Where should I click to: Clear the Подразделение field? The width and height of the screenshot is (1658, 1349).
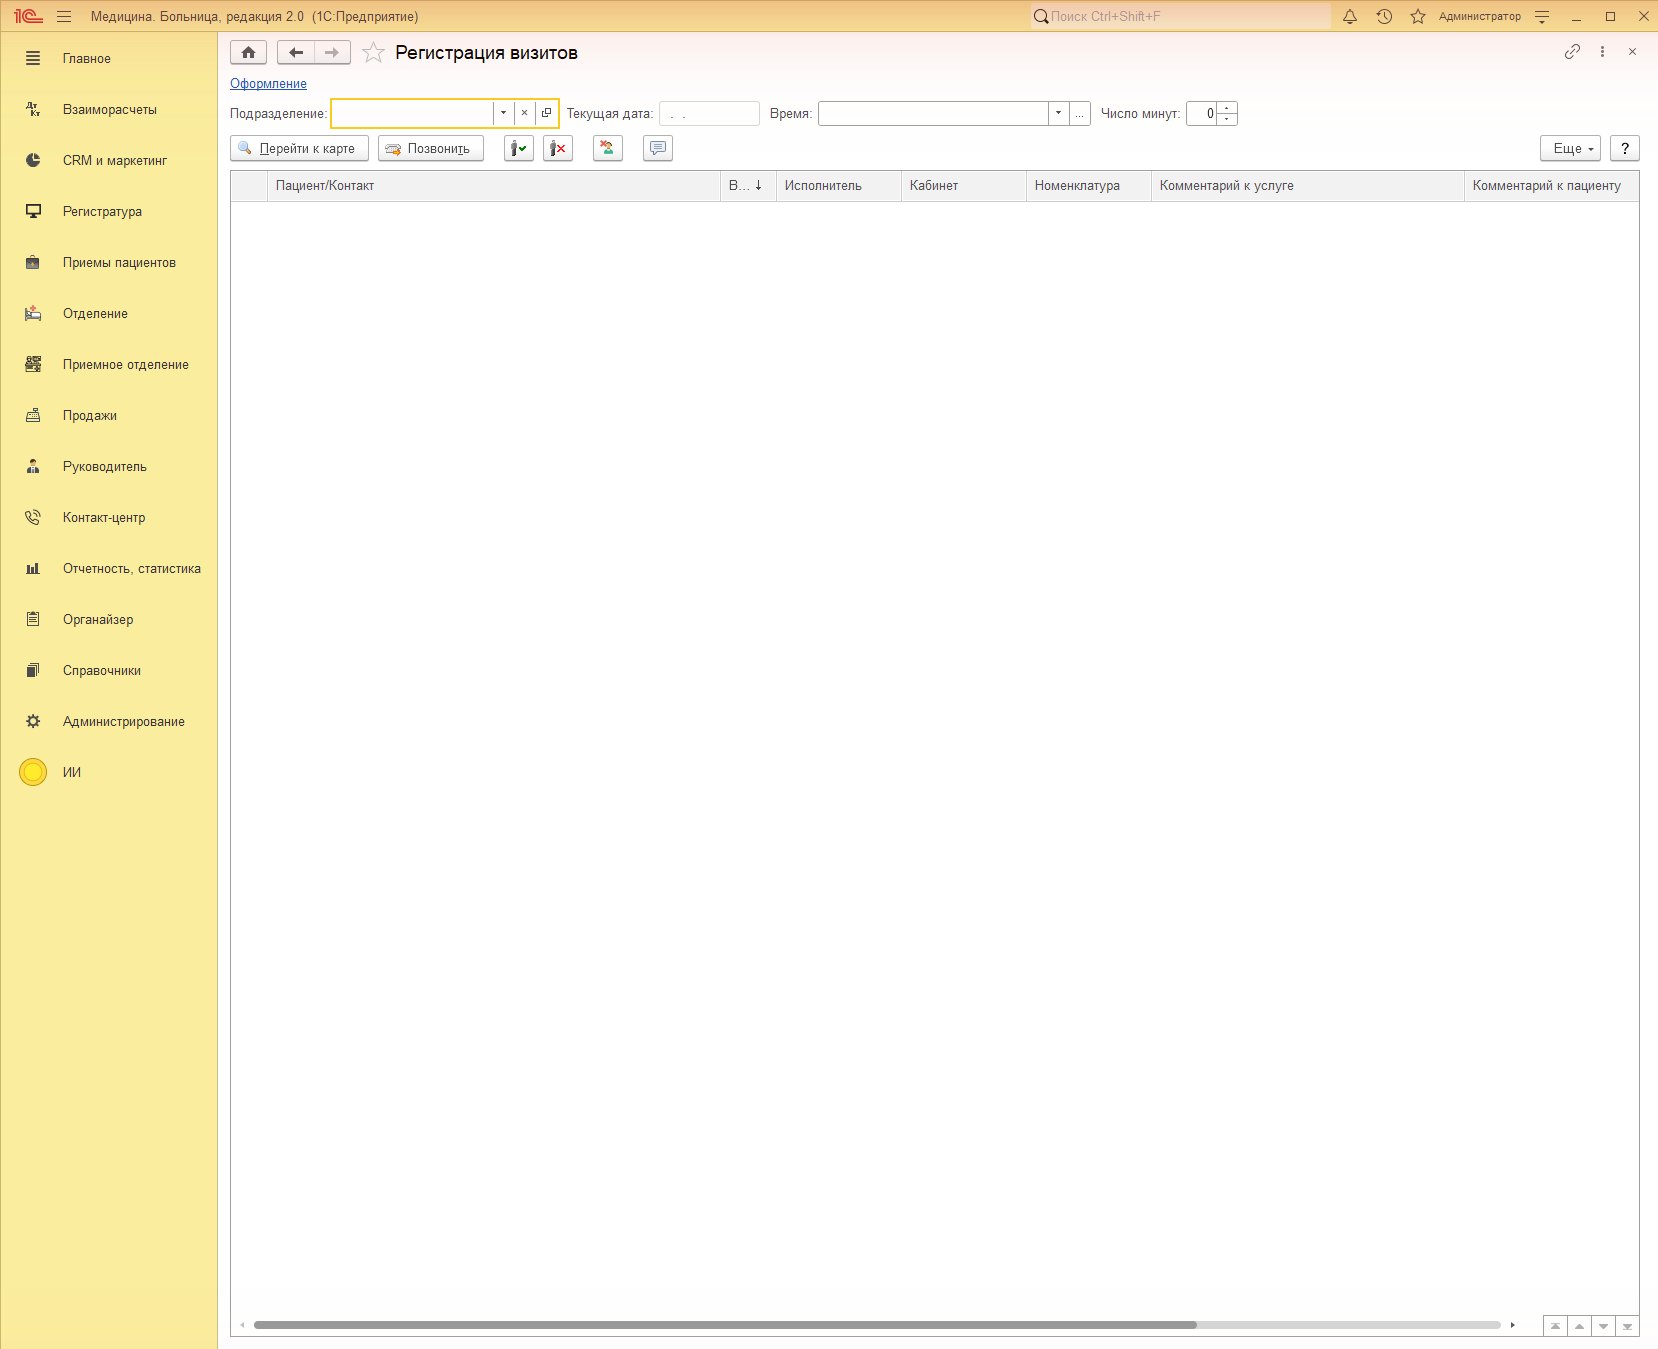(524, 113)
